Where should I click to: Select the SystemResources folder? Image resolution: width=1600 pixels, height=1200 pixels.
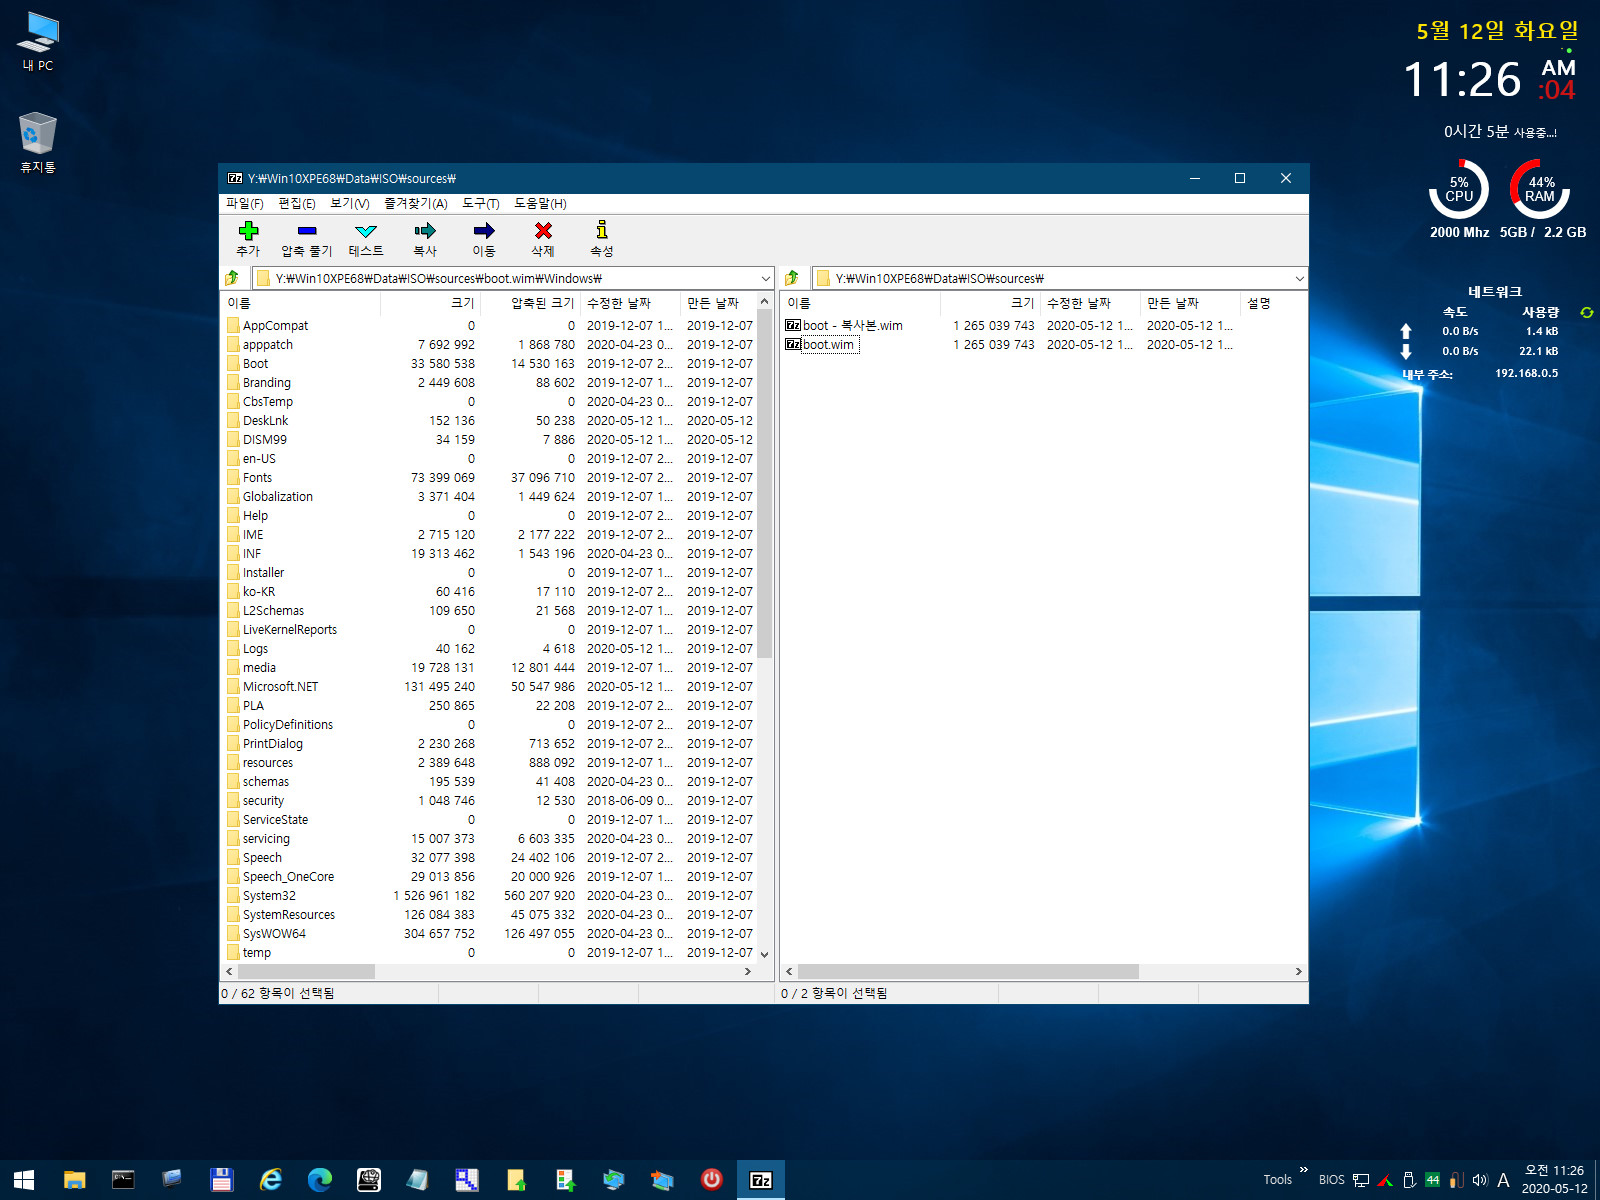coord(288,915)
